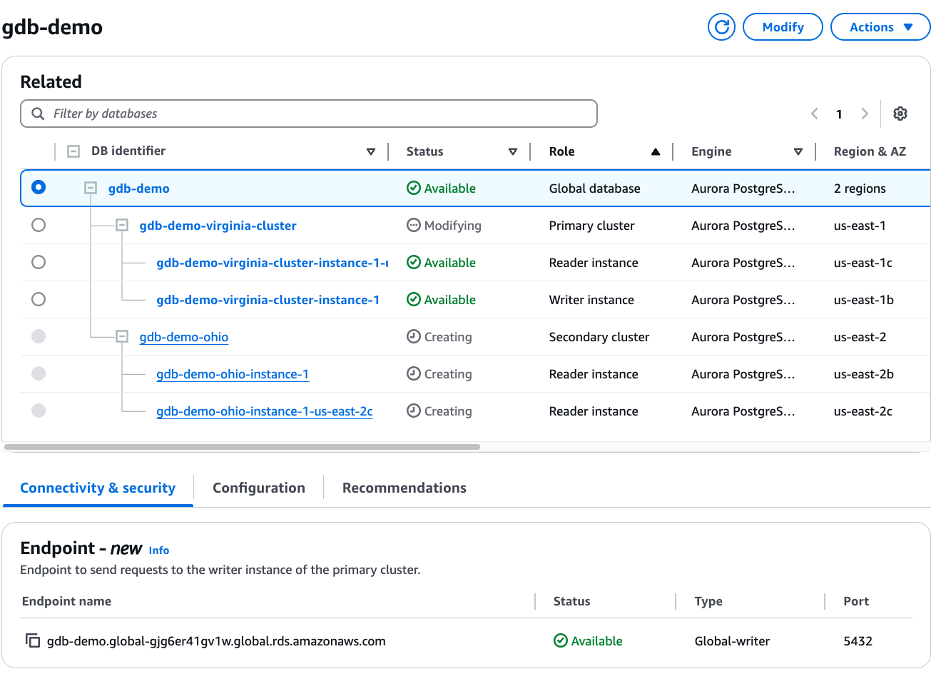Click disabled radio for gdb-demo-ohio cluster

pos(38,336)
